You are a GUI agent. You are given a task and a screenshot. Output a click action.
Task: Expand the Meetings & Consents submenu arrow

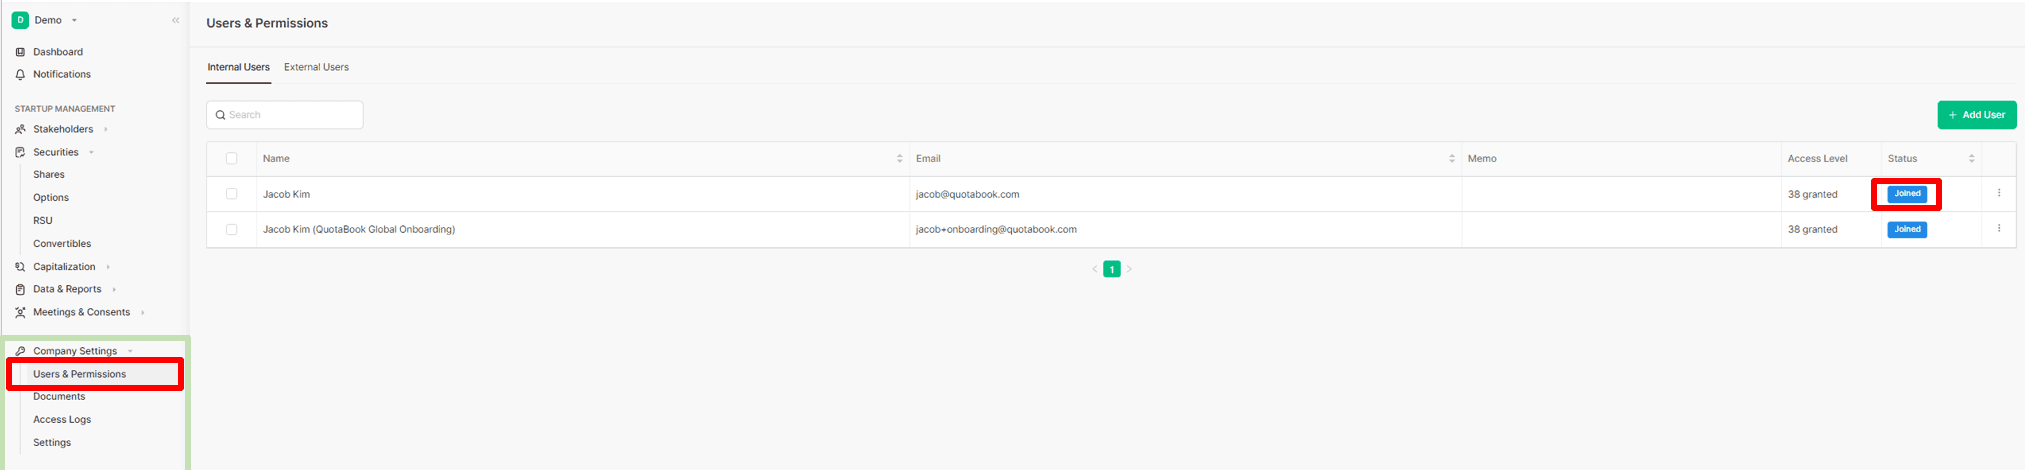click(143, 312)
